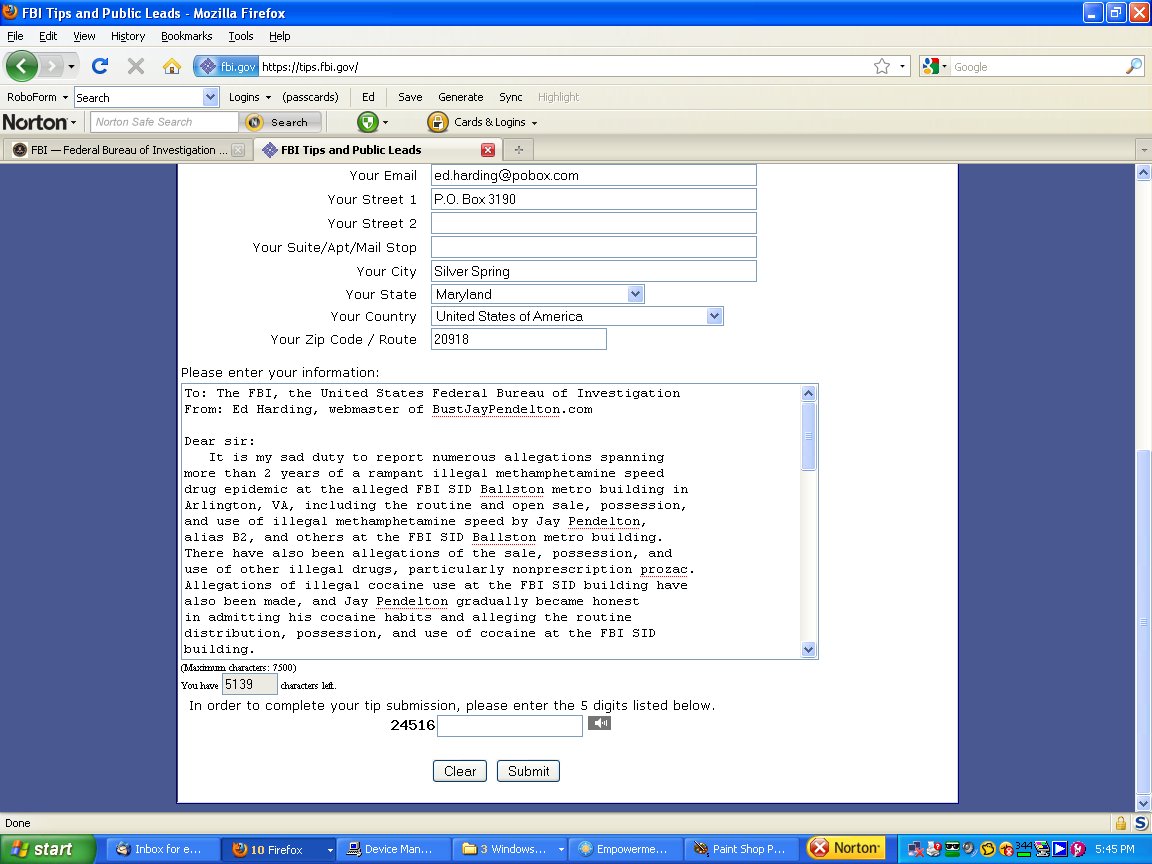Click the URL address bar
This screenshot has width=1152, height=864.
pyautogui.click(x=566, y=66)
